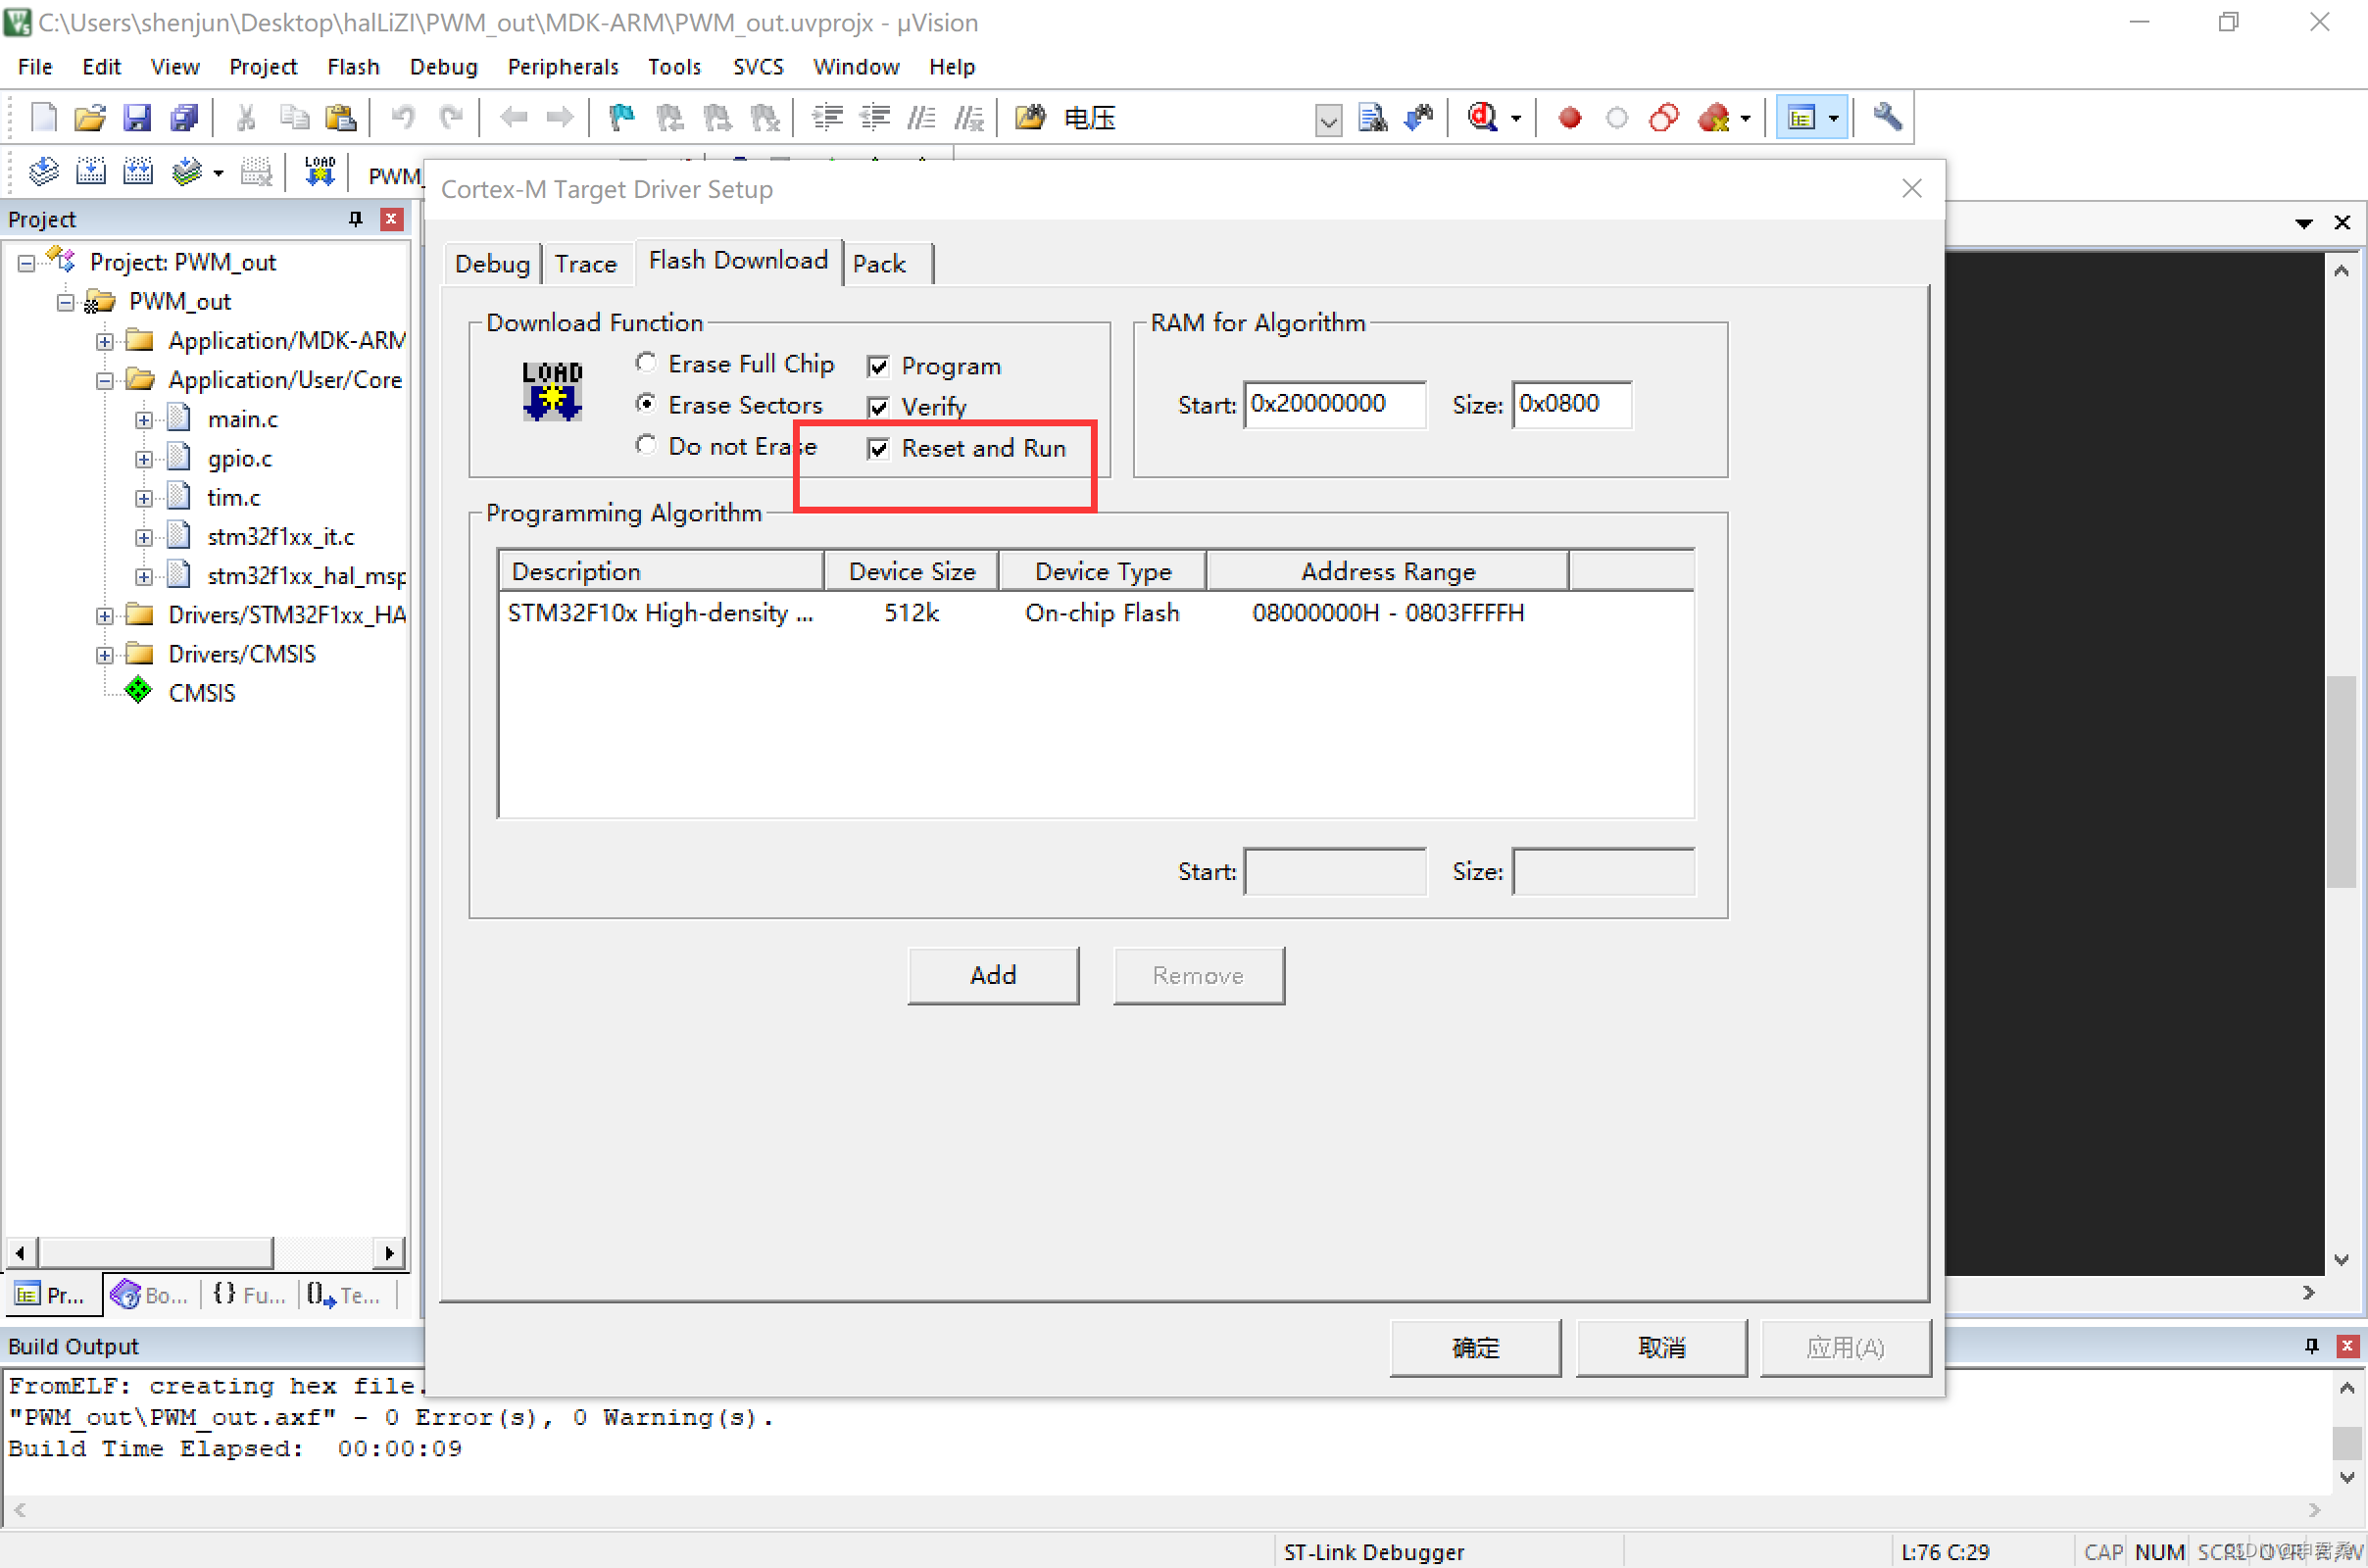This screenshot has width=2368, height=1568.
Task: Click the Navigate Backward arrow icon
Action: point(514,118)
